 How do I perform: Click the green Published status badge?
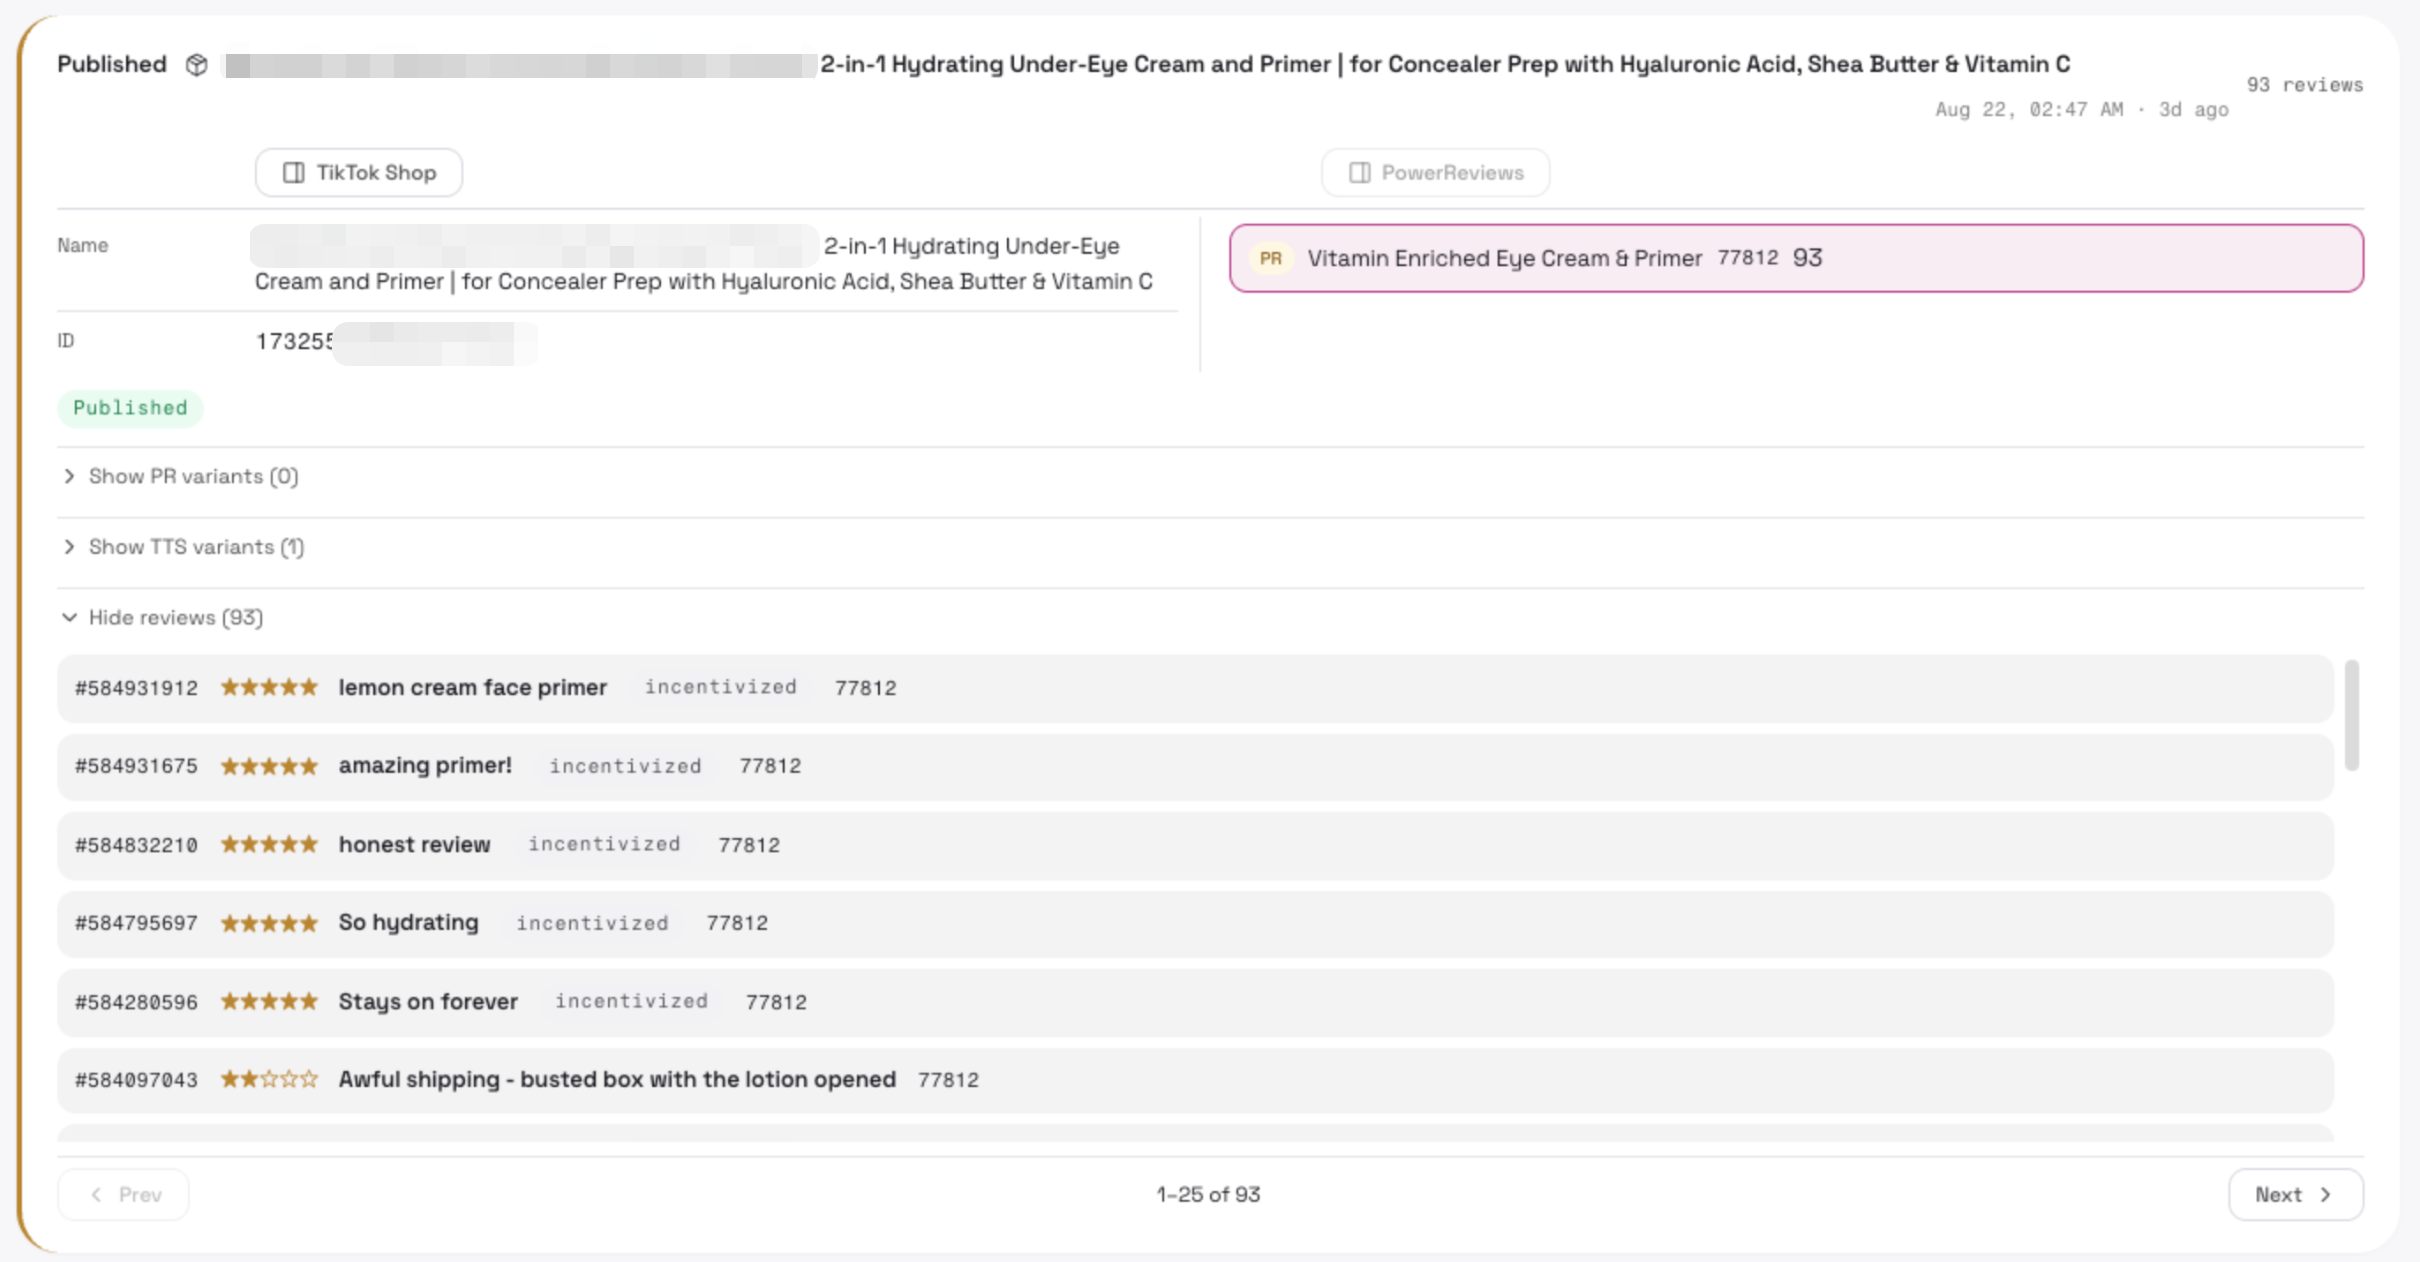(130, 409)
